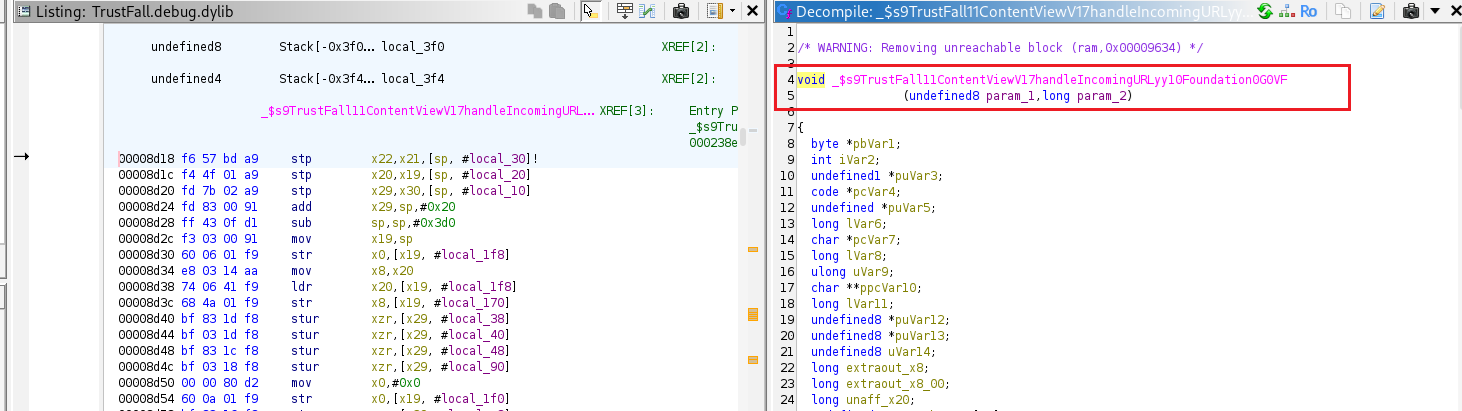The width and height of the screenshot is (1462, 411).
Task: Take a snapshot of the Listing window
Action: coord(682,11)
